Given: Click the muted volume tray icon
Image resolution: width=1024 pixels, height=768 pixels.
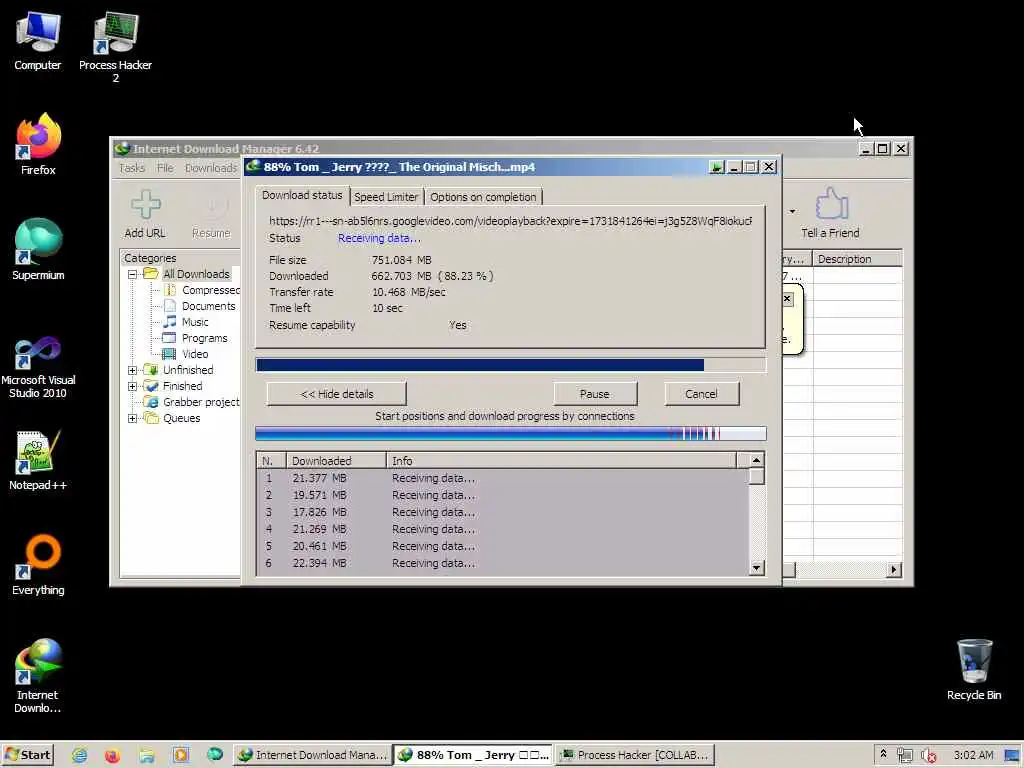Looking at the screenshot, I should tap(928, 756).
